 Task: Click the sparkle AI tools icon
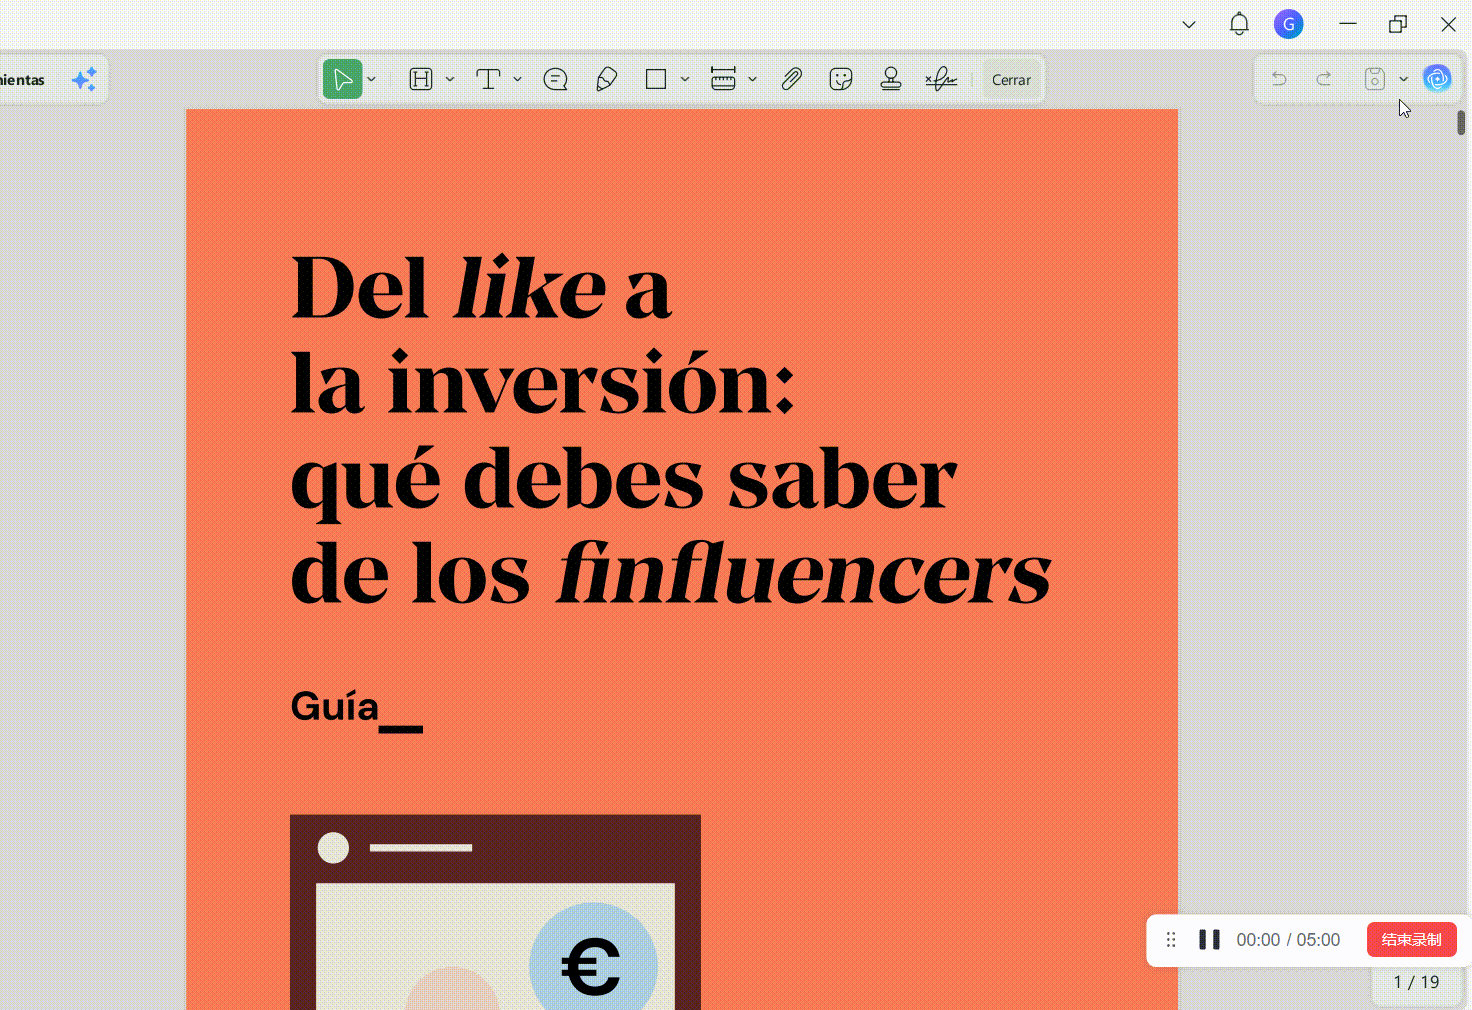[x=84, y=79]
